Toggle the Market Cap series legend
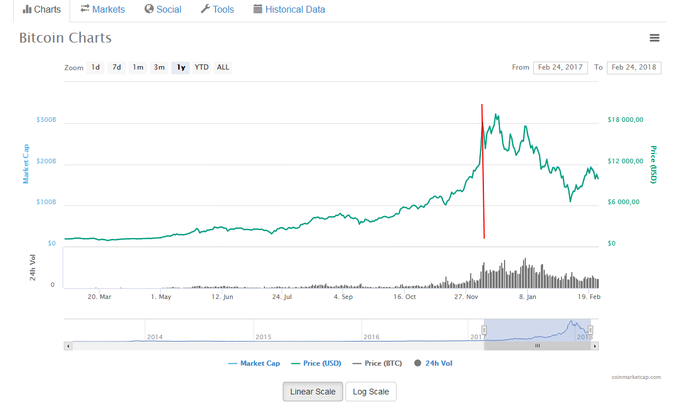This screenshot has width=700, height=414. 254,363
